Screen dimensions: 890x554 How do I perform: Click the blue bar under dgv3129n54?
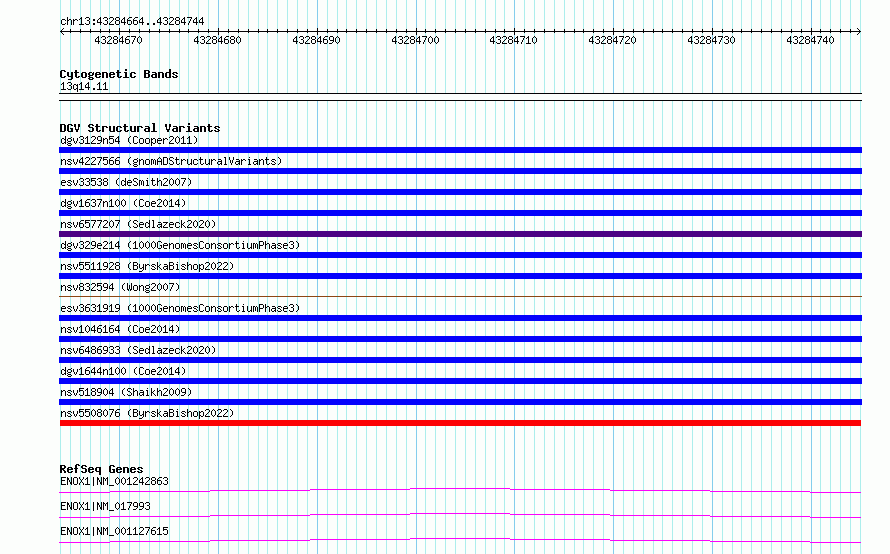tap(460, 150)
